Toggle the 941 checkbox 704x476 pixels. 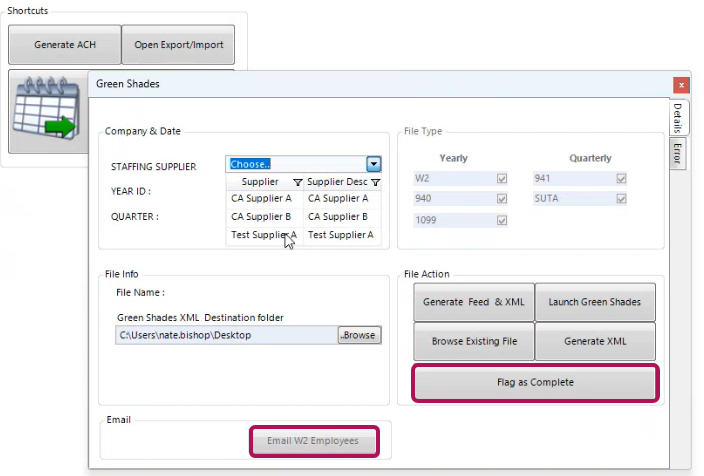[x=621, y=179]
